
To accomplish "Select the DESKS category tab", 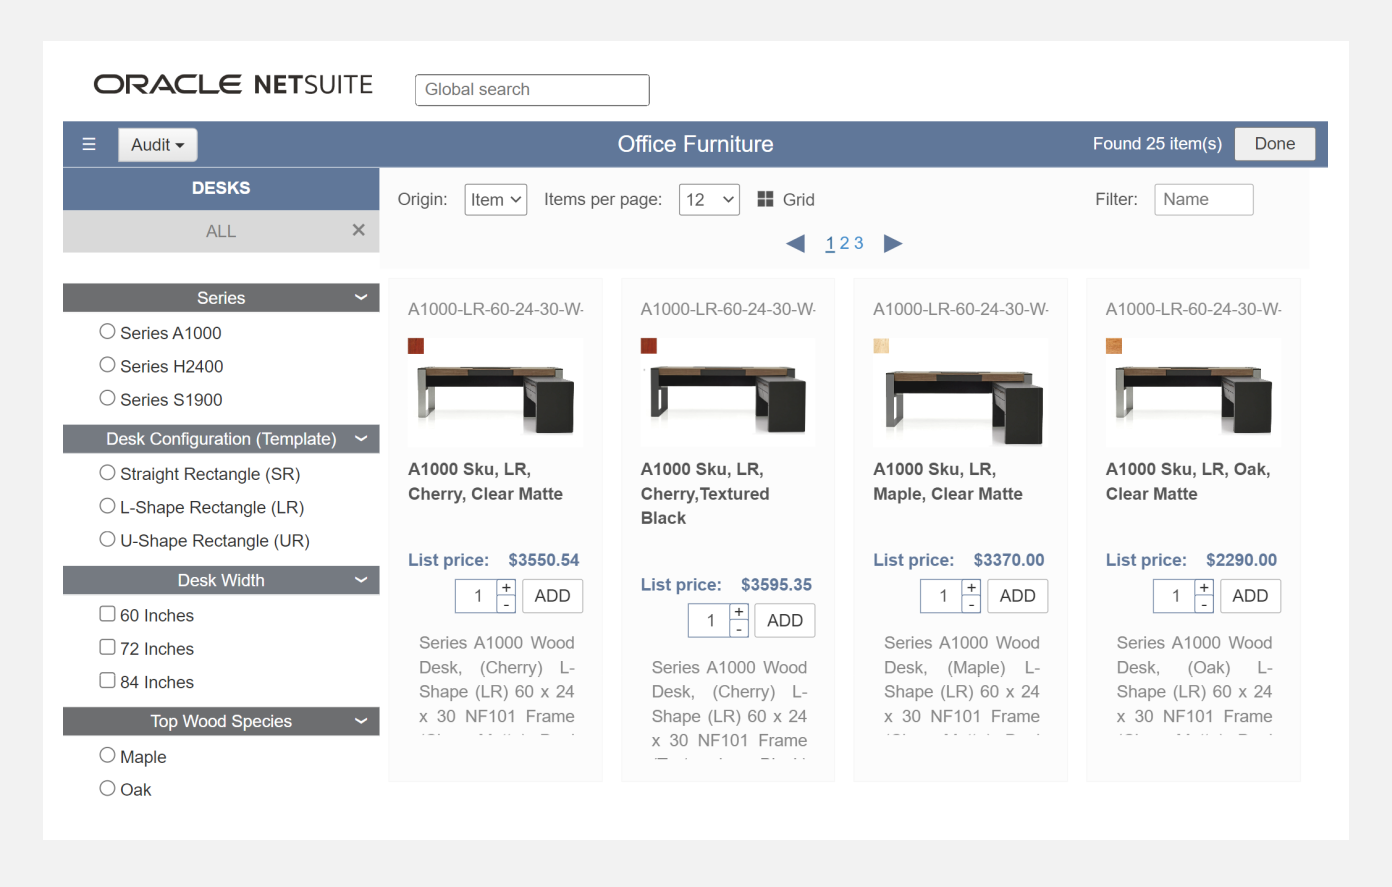I will (221, 188).
